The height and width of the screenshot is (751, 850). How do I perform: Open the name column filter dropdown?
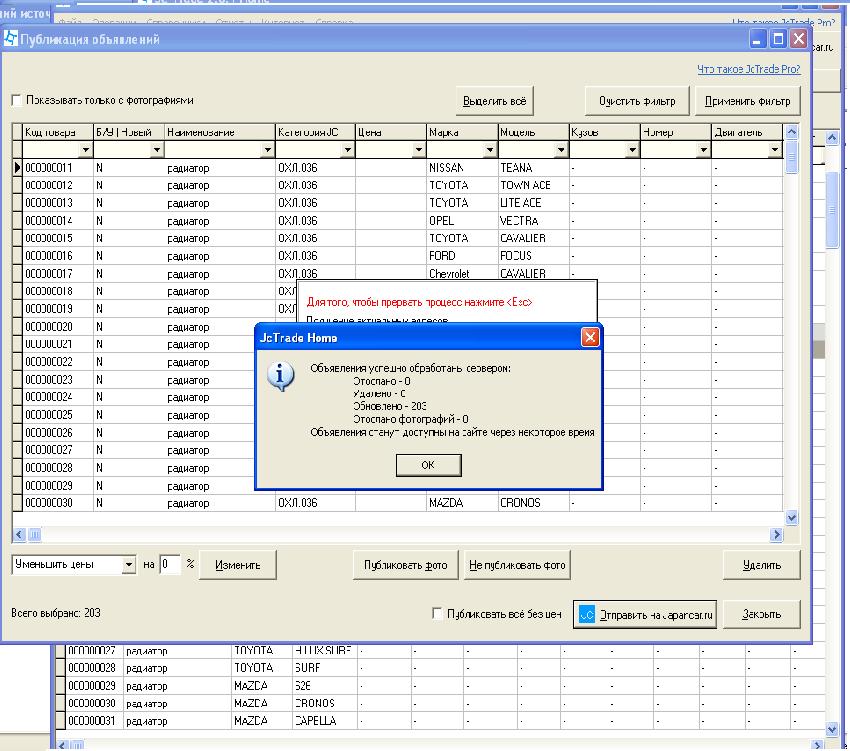click(267, 150)
